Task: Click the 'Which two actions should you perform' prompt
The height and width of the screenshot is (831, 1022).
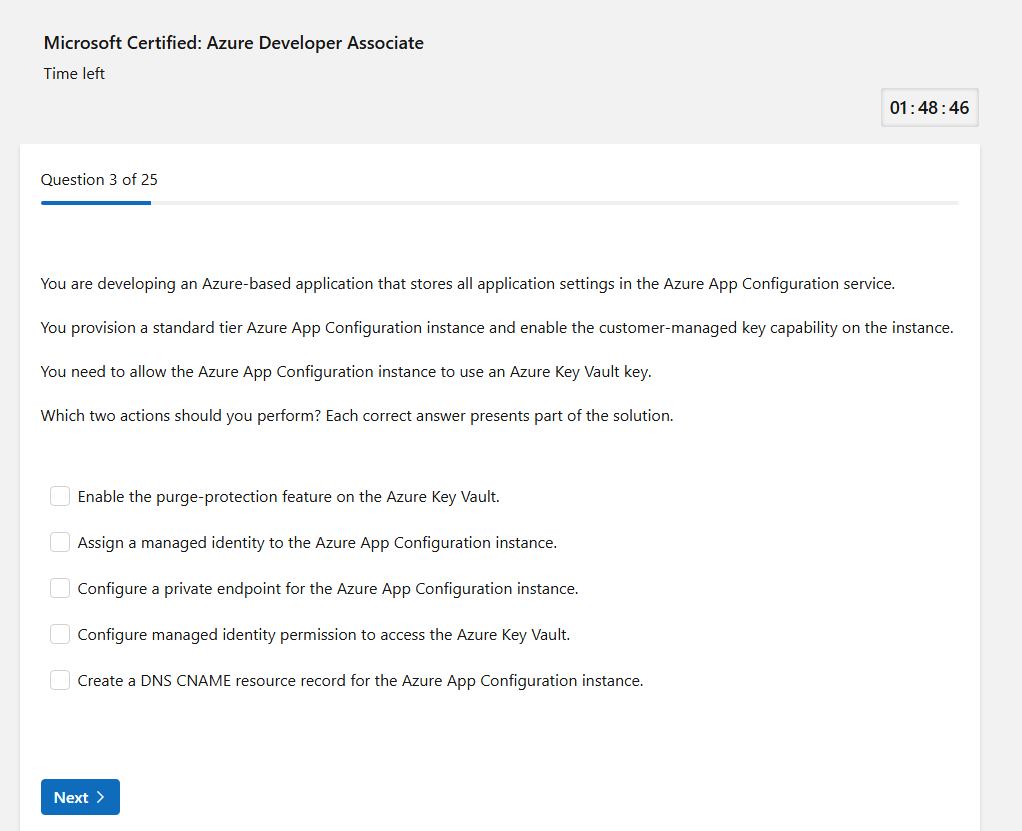Action: coord(357,416)
